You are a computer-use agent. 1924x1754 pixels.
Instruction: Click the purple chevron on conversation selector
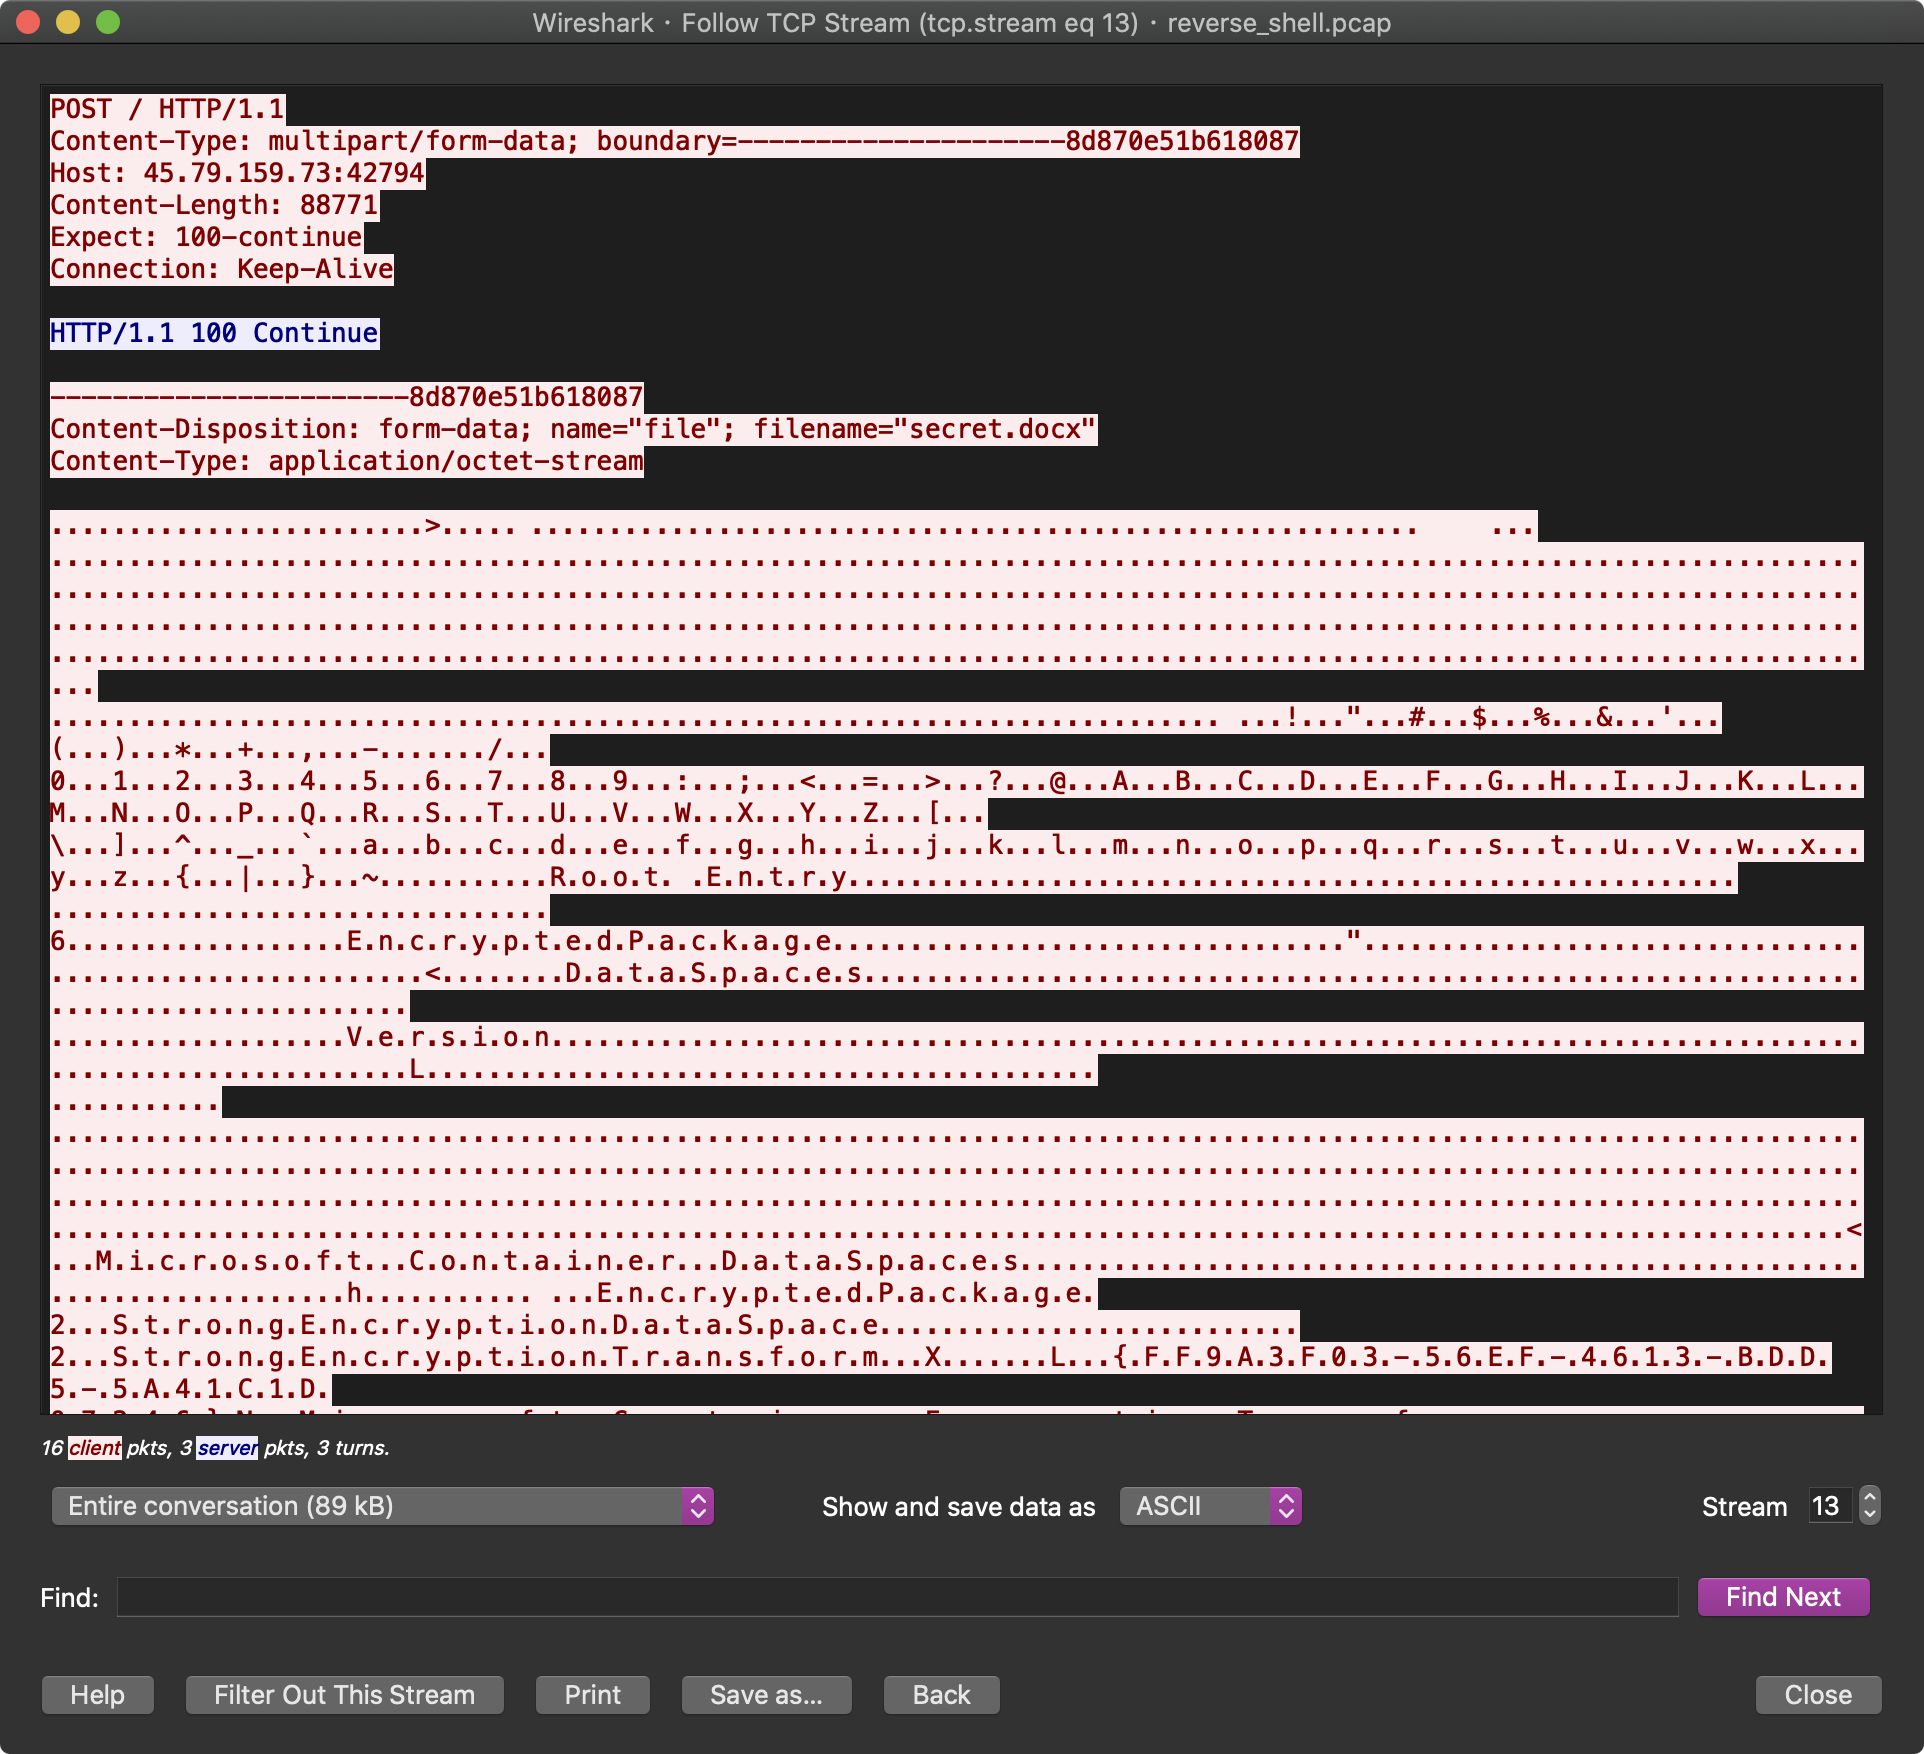tap(698, 1506)
